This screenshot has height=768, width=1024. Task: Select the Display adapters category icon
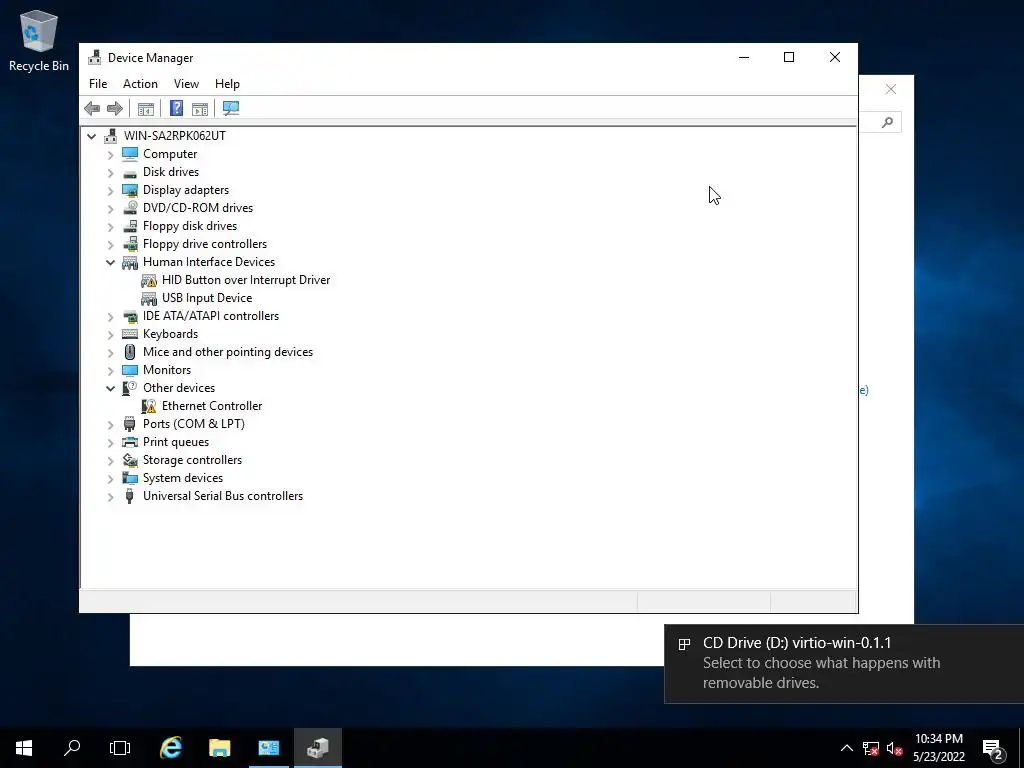tap(130, 190)
